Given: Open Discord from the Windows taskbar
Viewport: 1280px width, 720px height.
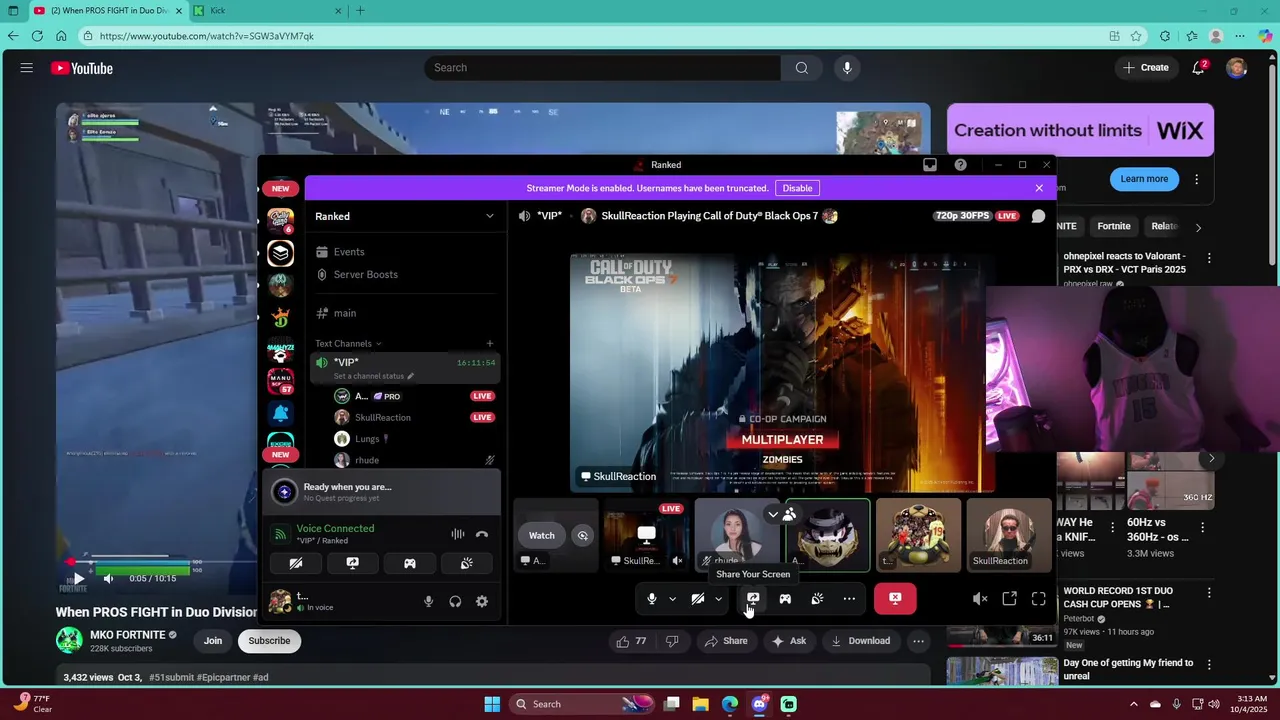Looking at the screenshot, I should (x=759, y=704).
